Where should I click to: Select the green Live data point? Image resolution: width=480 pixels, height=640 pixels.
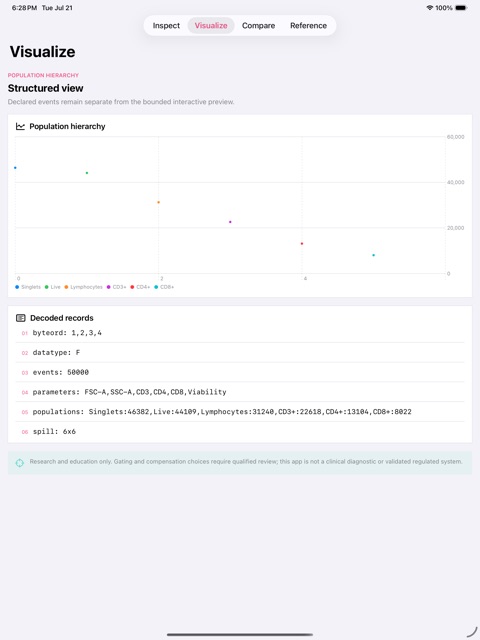pos(87,173)
